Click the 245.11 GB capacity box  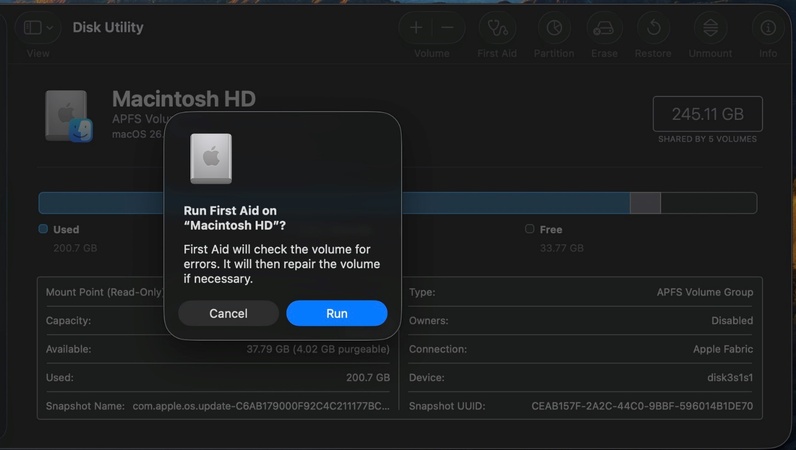[708, 114]
